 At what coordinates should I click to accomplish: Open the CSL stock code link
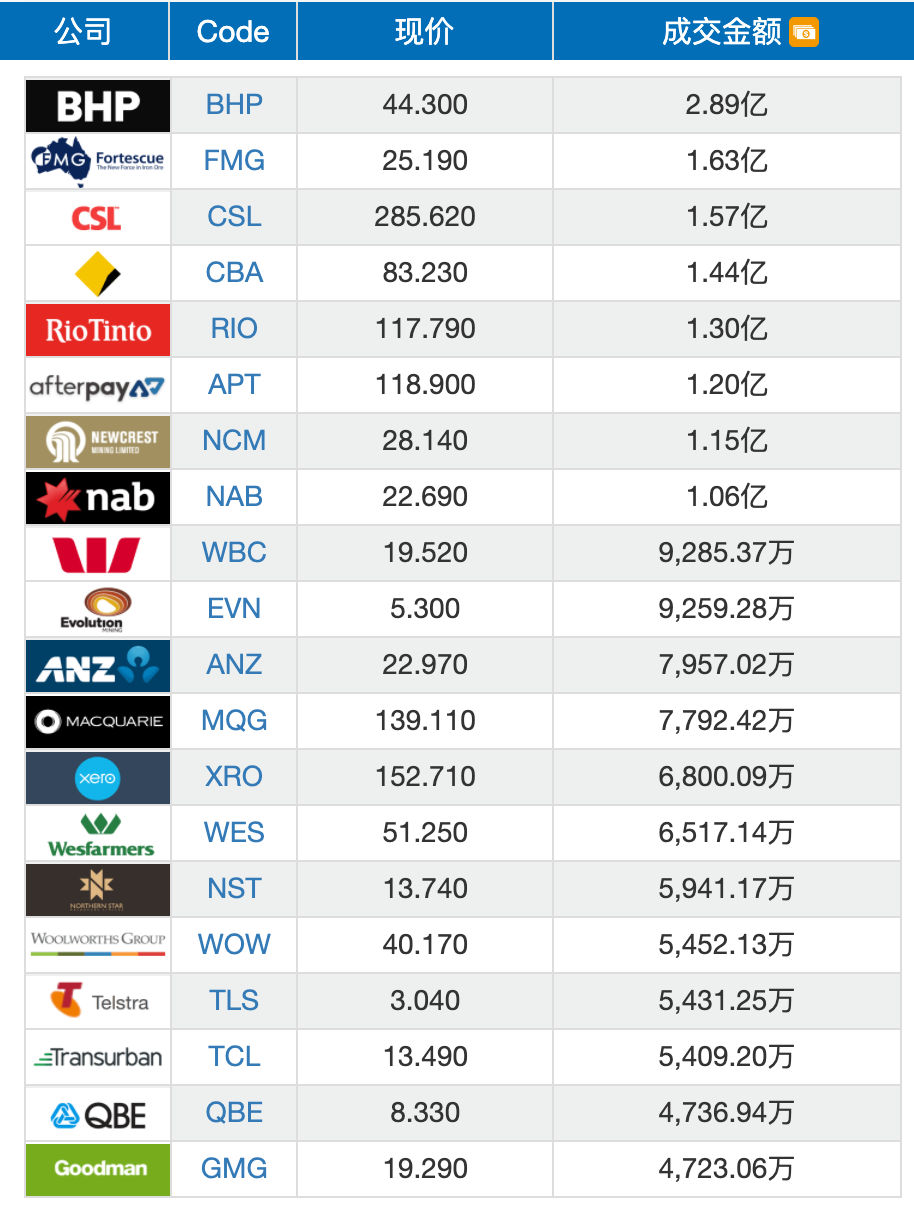(234, 217)
